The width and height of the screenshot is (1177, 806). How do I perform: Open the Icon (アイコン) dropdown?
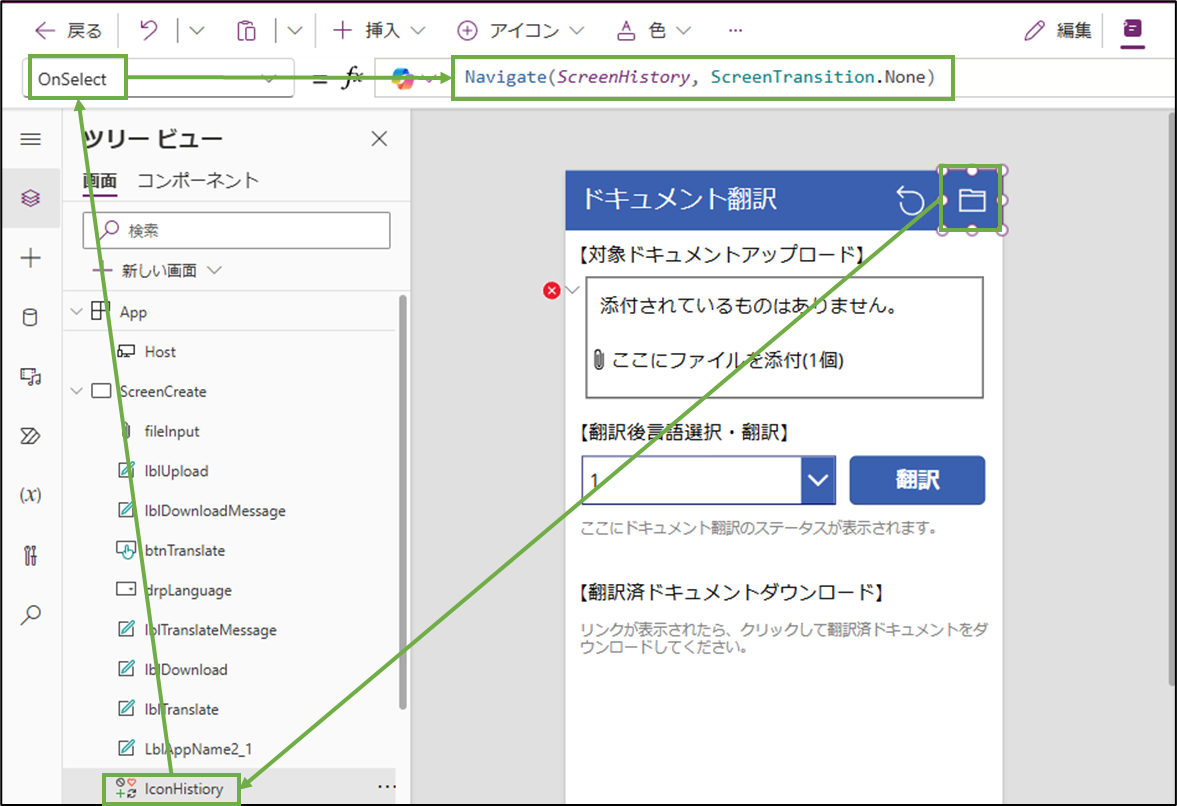pyautogui.click(x=520, y=31)
